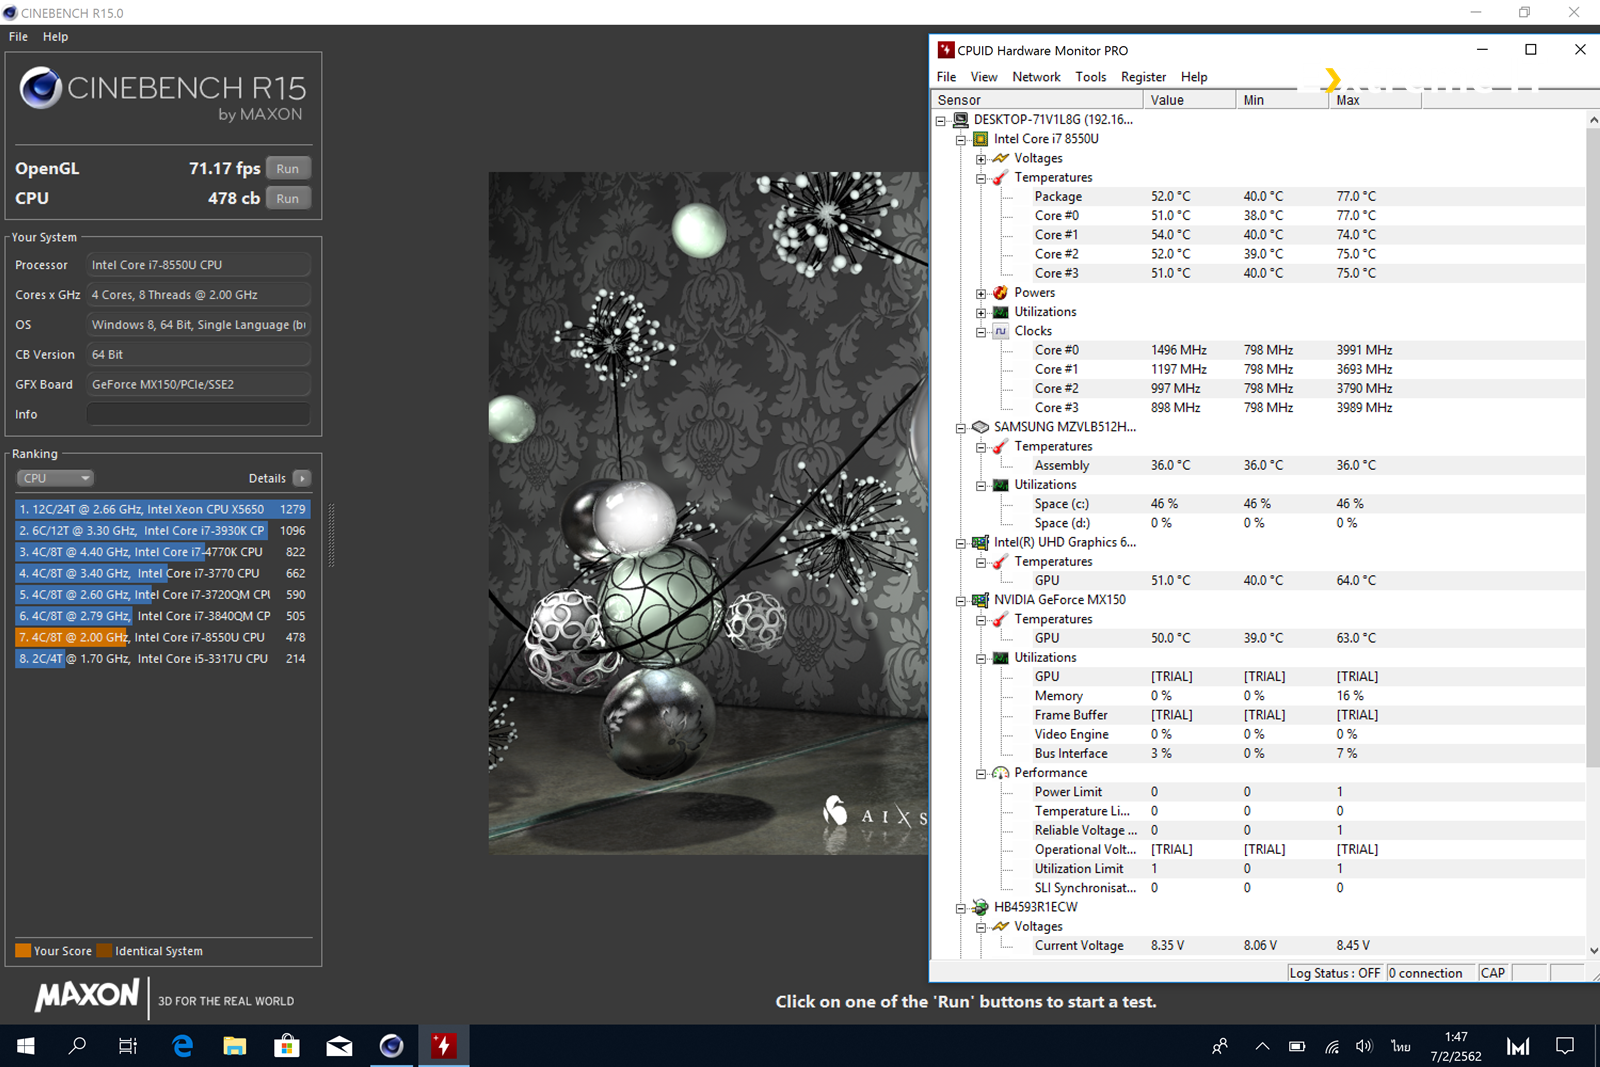Open Task View from the taskbar
The height and width of the screenshot is (1067, 1600).
click(x=128, y=1046)
